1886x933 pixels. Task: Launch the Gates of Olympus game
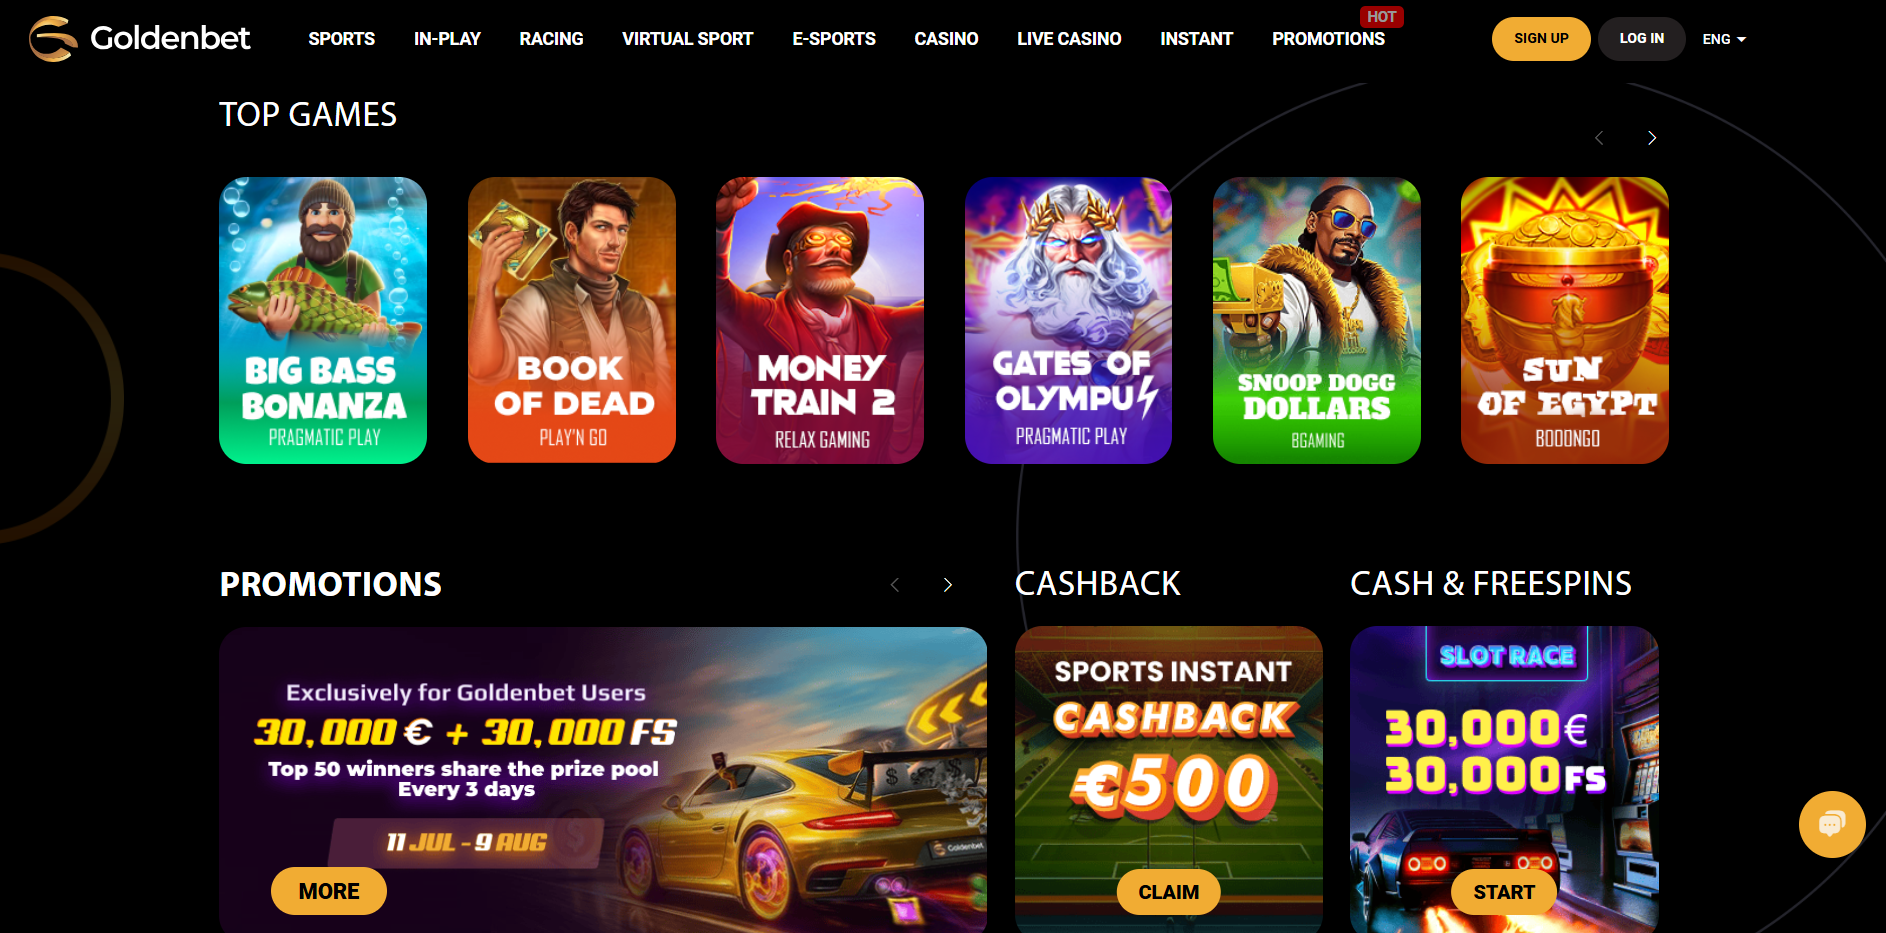(x=1068, y=320)
